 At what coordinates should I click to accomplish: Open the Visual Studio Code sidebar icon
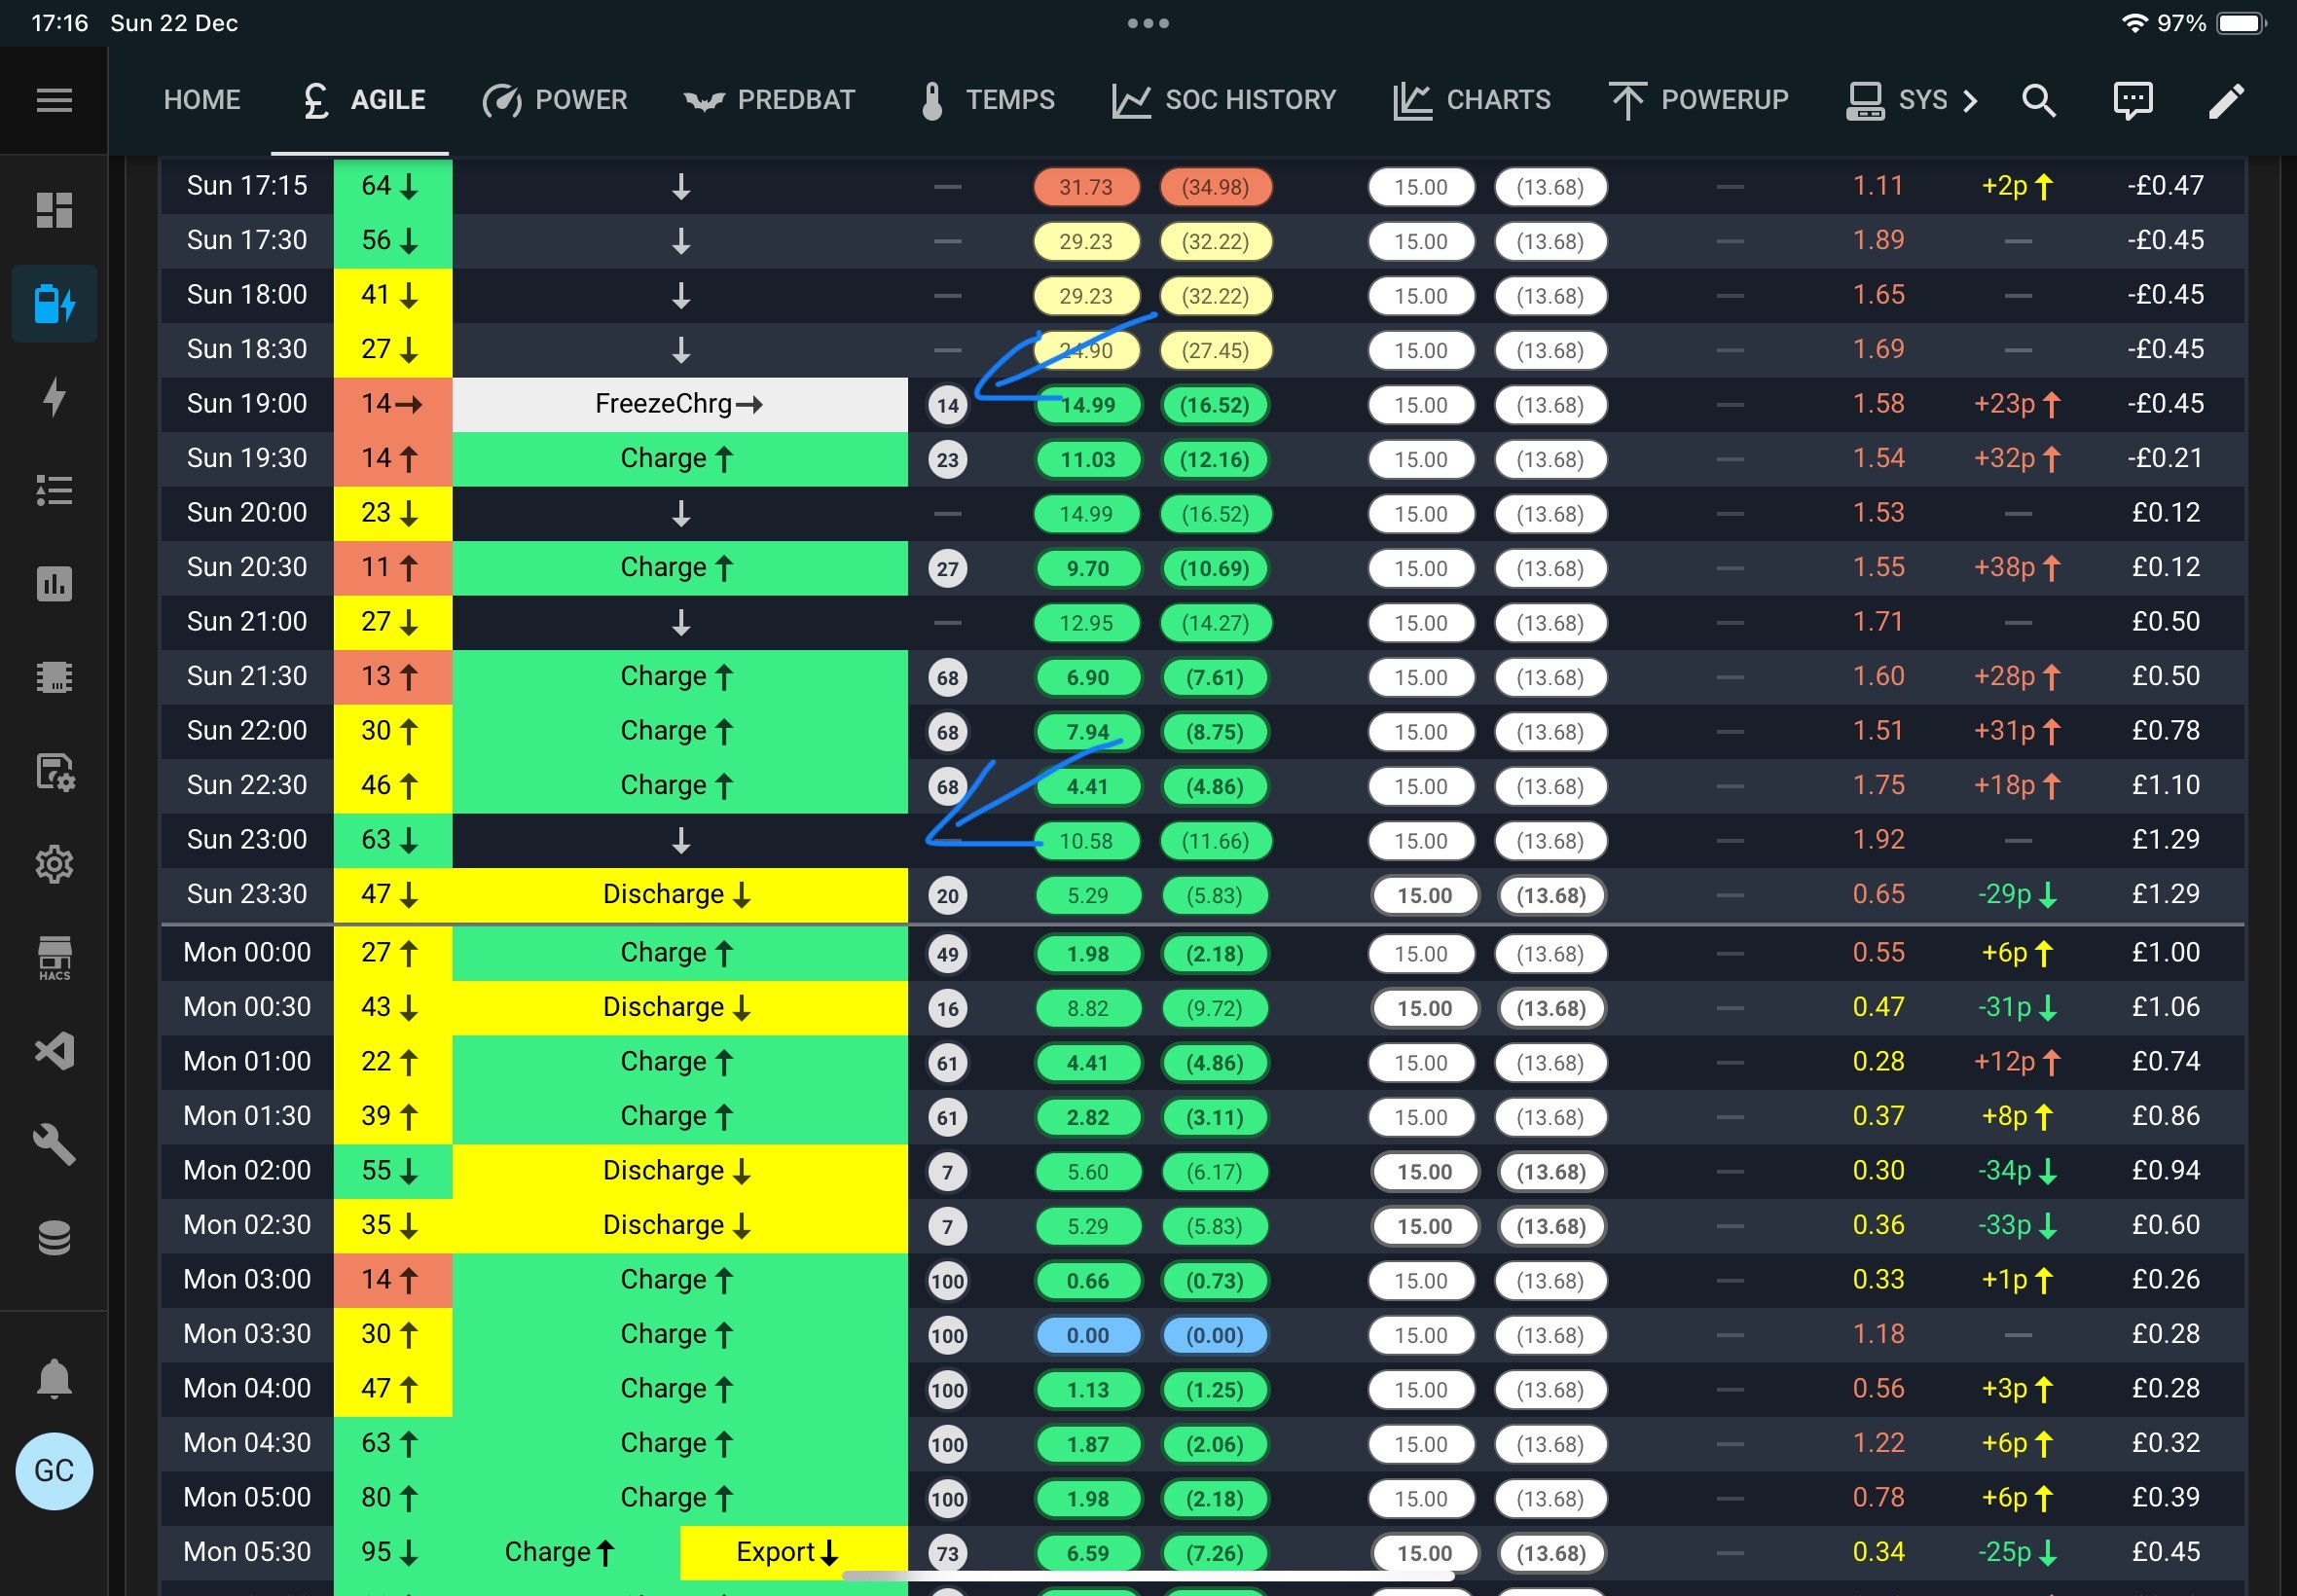click(54, 1051)
